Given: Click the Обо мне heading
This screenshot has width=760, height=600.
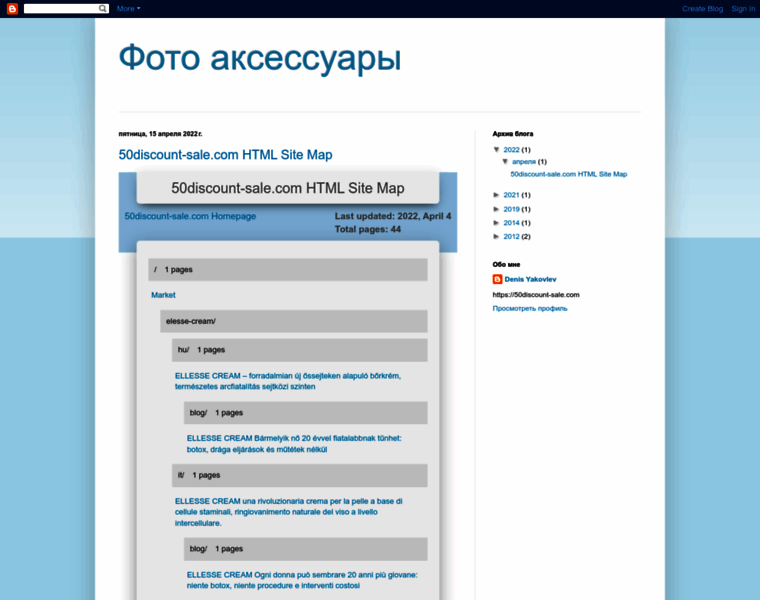Looking at the screenshot, I should (506, 265).
